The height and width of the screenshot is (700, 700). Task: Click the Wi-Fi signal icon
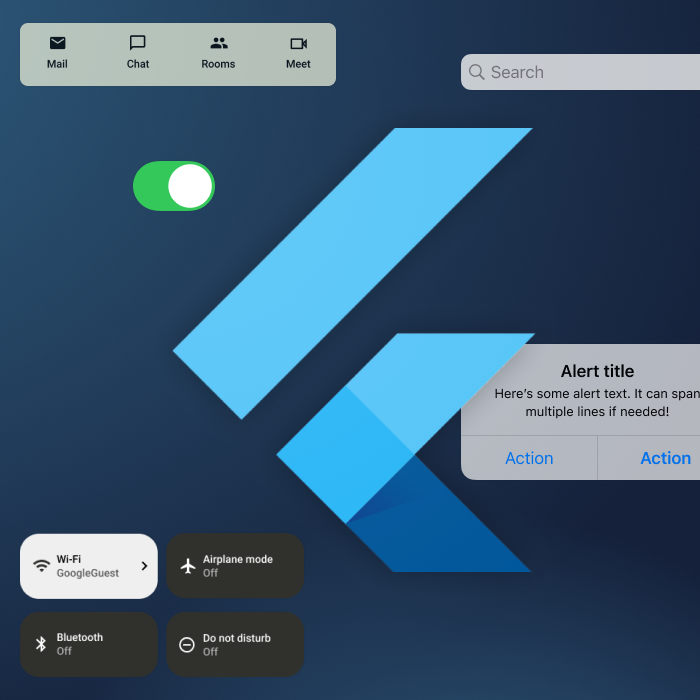(x=42, y=566)
